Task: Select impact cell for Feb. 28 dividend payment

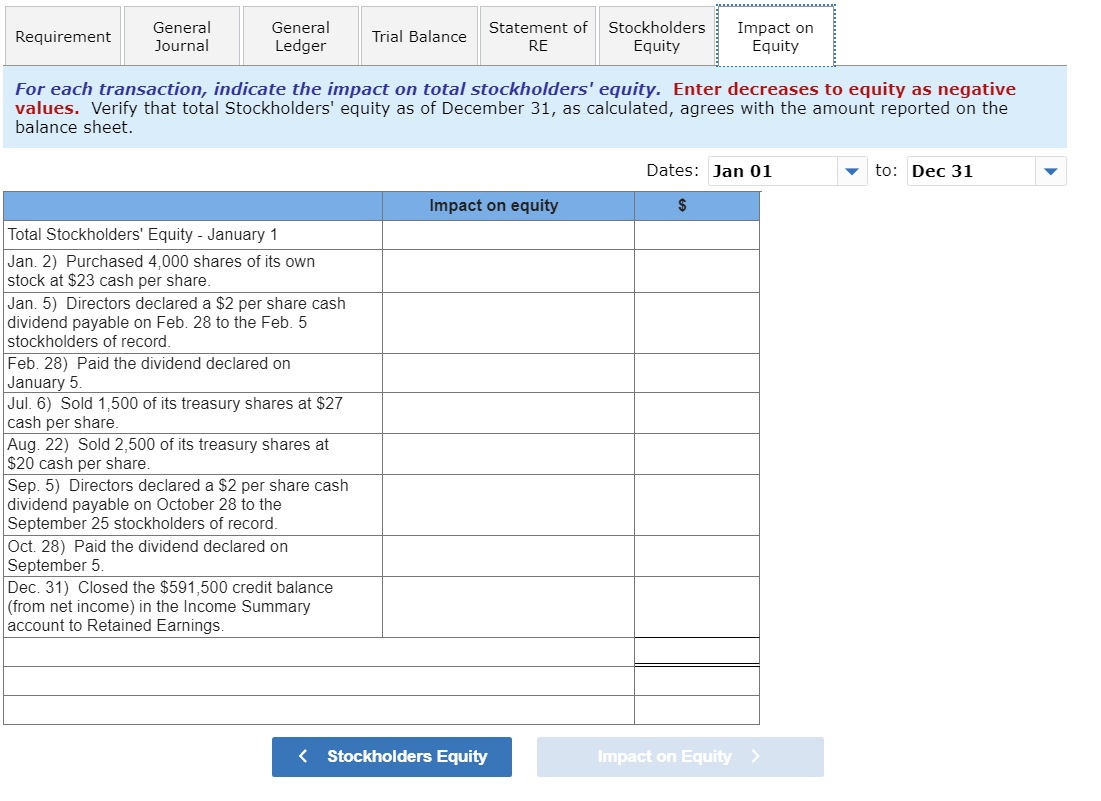Action: coord(508,373)
